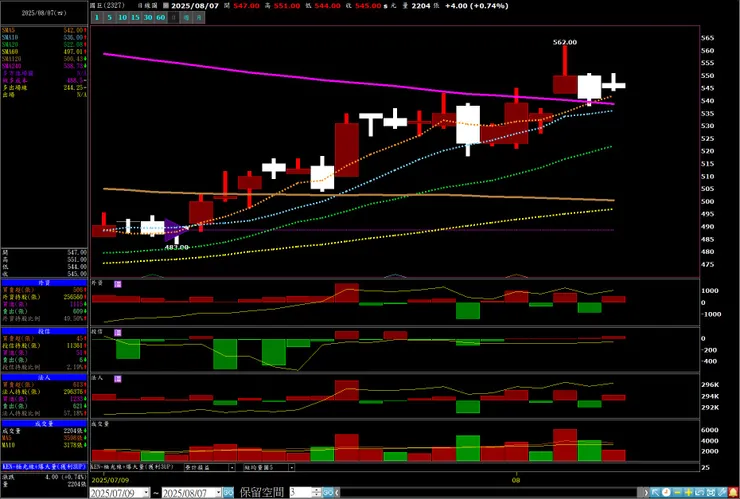The image size is (740, 499).
Task: Select the 成交量 blue header in left panel
Action: pyautogui.click(x=44, y=423)
